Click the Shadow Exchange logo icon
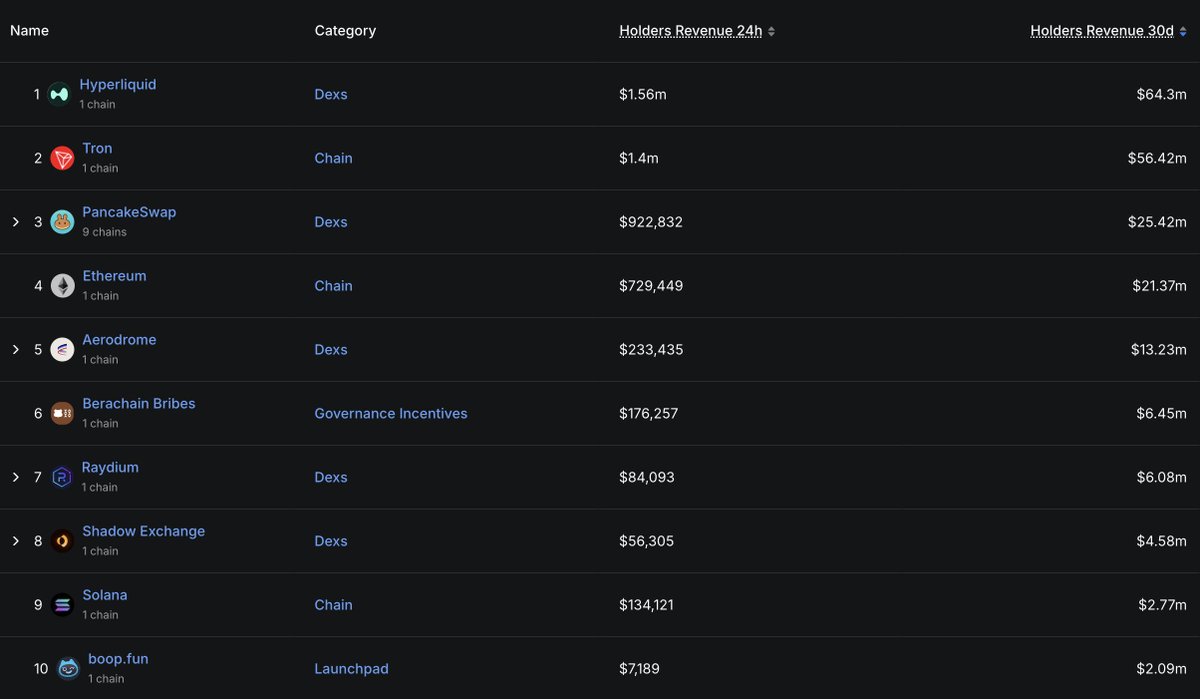This screenshot has height=699, width=1200. (62, 541)
